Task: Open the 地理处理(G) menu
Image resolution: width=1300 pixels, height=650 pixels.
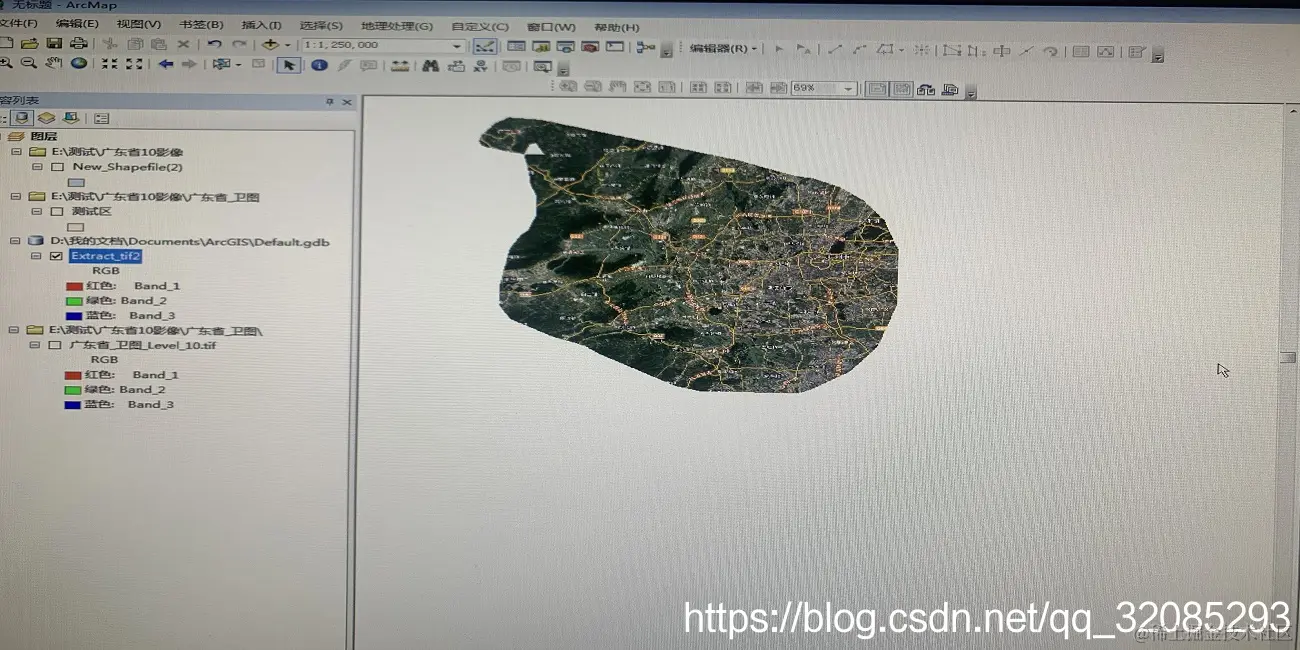Action: click(x=397, y=25)
